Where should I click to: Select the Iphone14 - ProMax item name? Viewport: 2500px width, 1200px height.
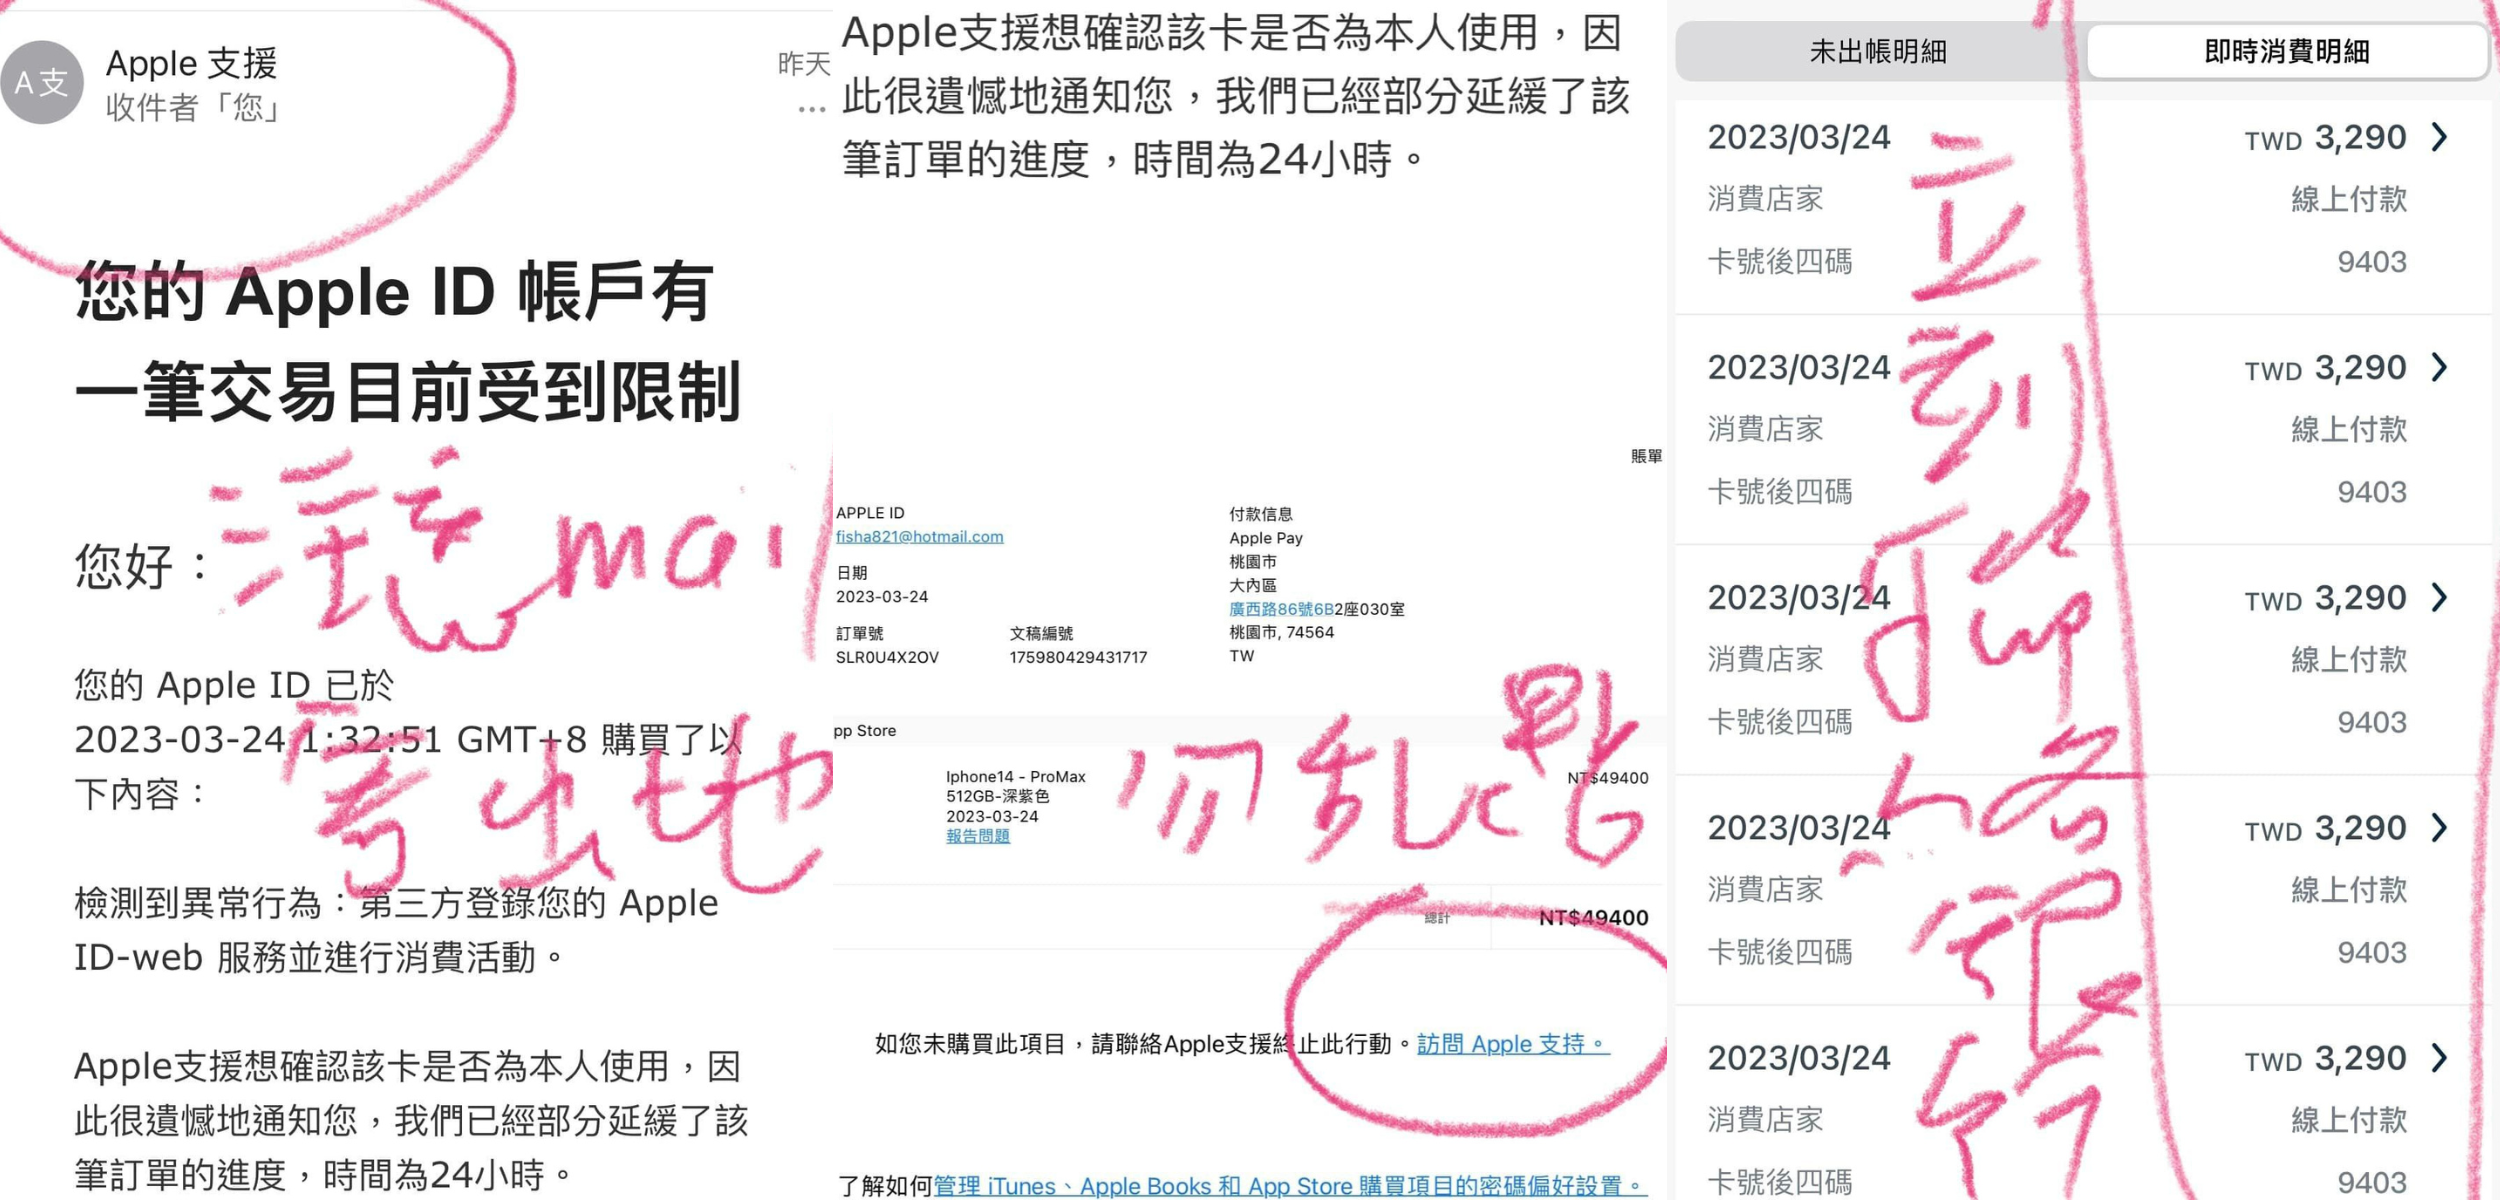[1015, 777]
